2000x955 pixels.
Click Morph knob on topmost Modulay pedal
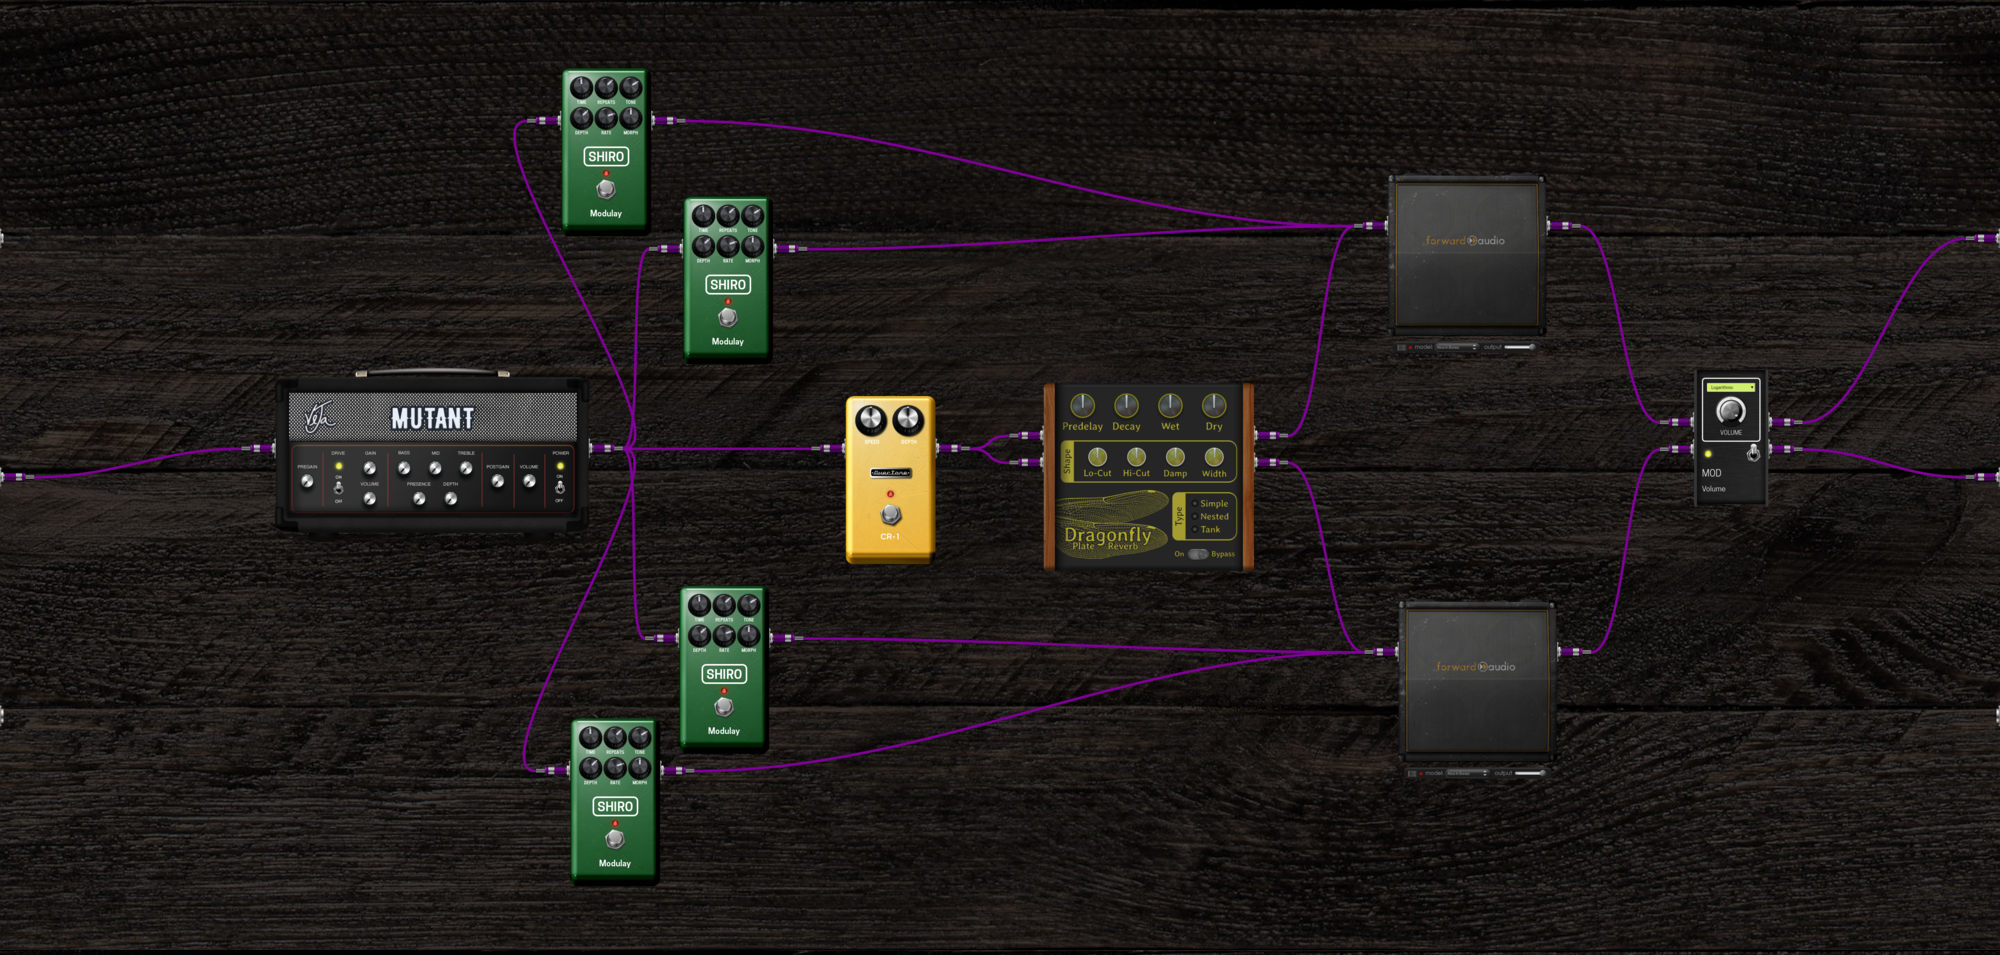click(631, 118)
